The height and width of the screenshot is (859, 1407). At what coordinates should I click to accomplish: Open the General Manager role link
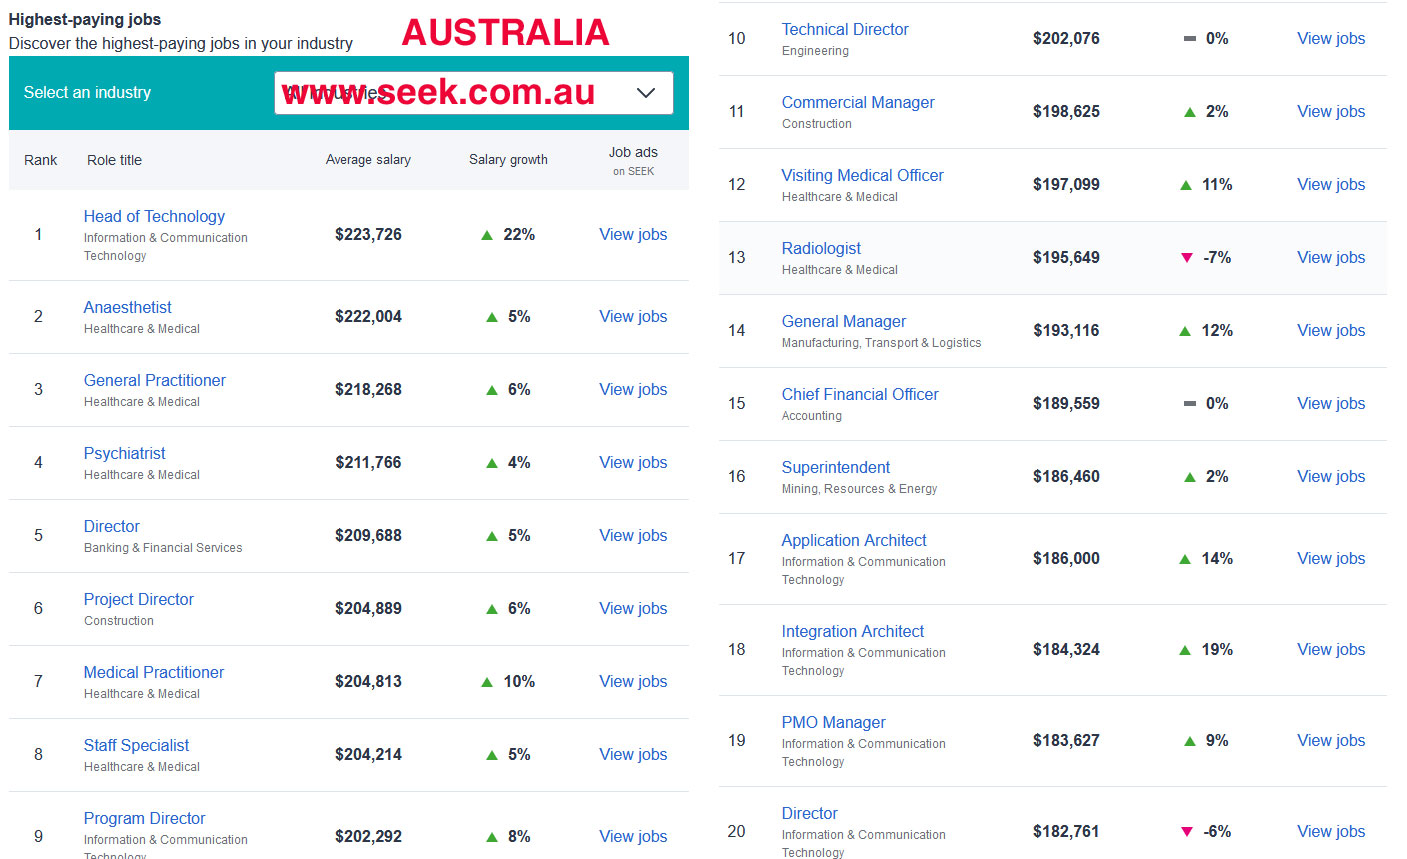(843, 321)
